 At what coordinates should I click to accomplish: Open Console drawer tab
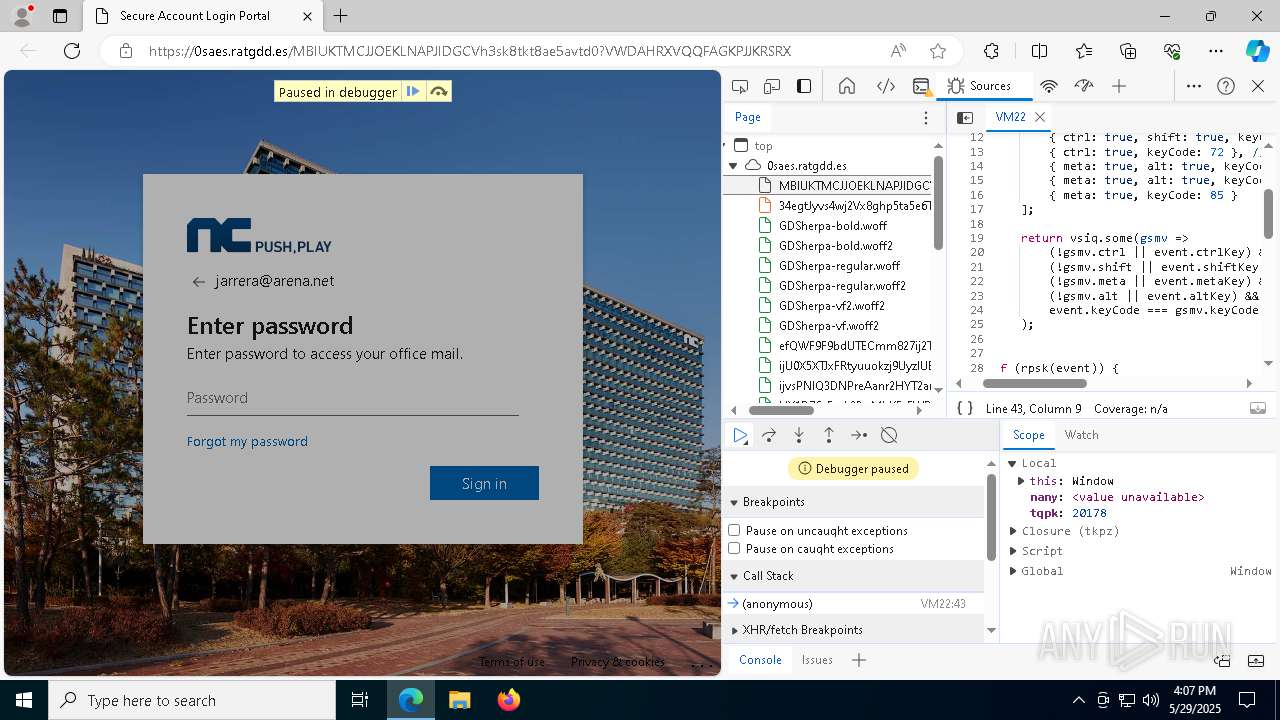[760, 660]
